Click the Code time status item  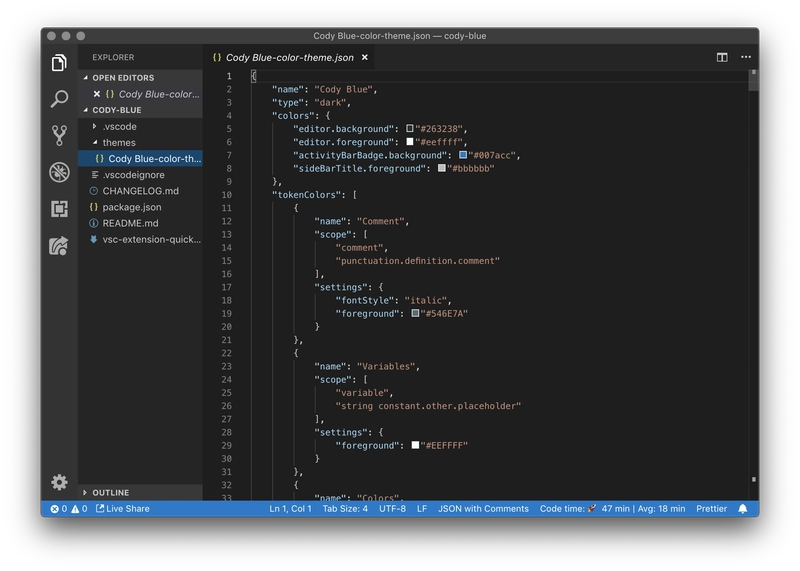point(612,509)
